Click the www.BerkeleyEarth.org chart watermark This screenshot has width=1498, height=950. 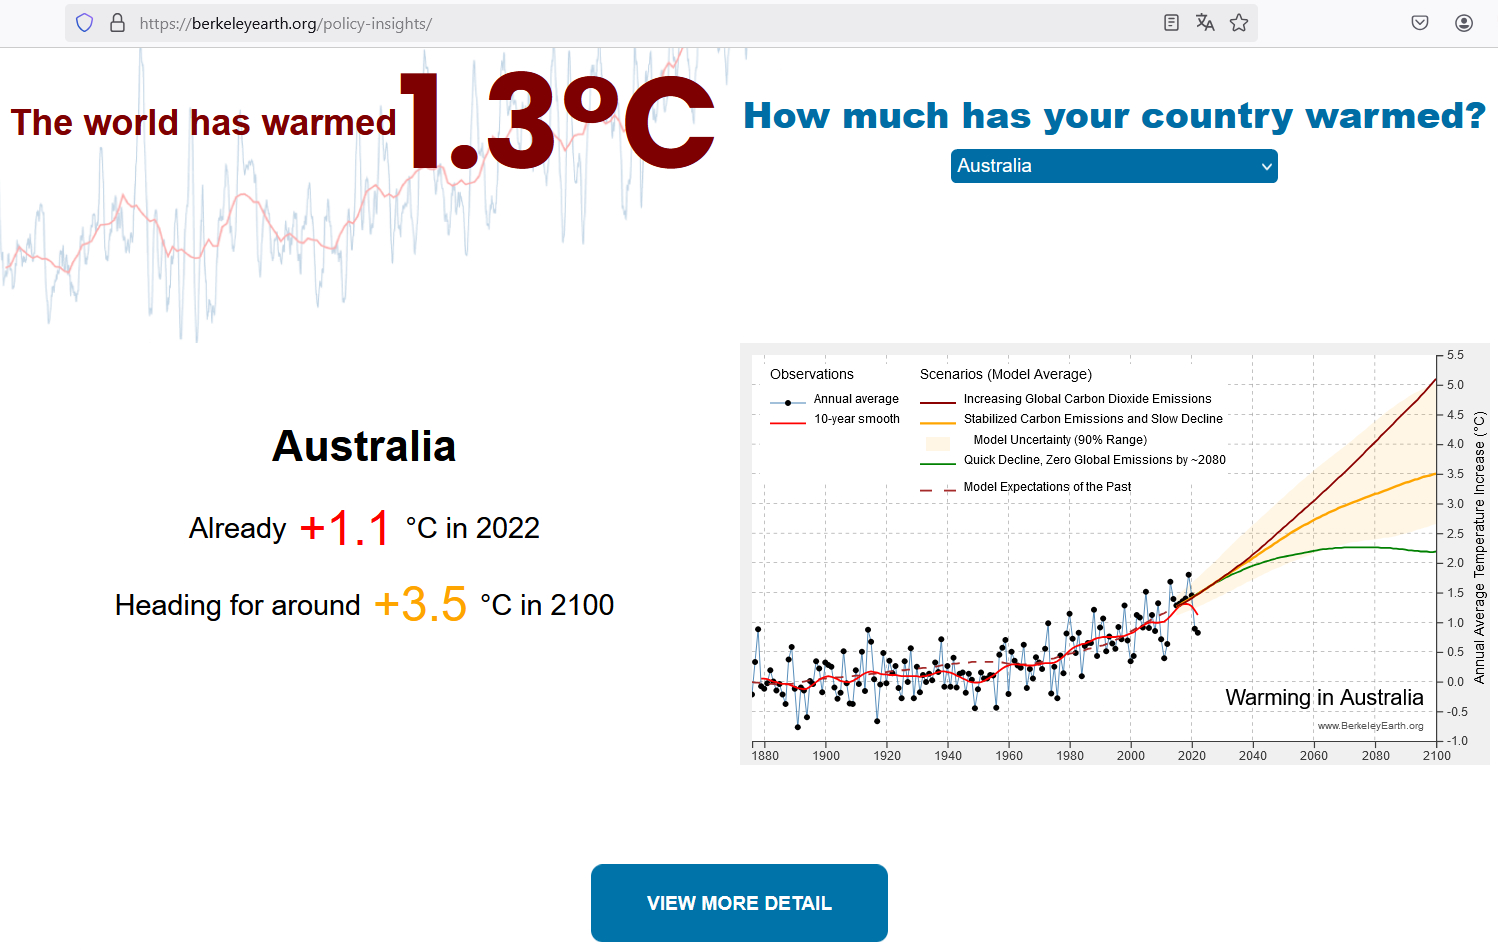(1370, 726)
